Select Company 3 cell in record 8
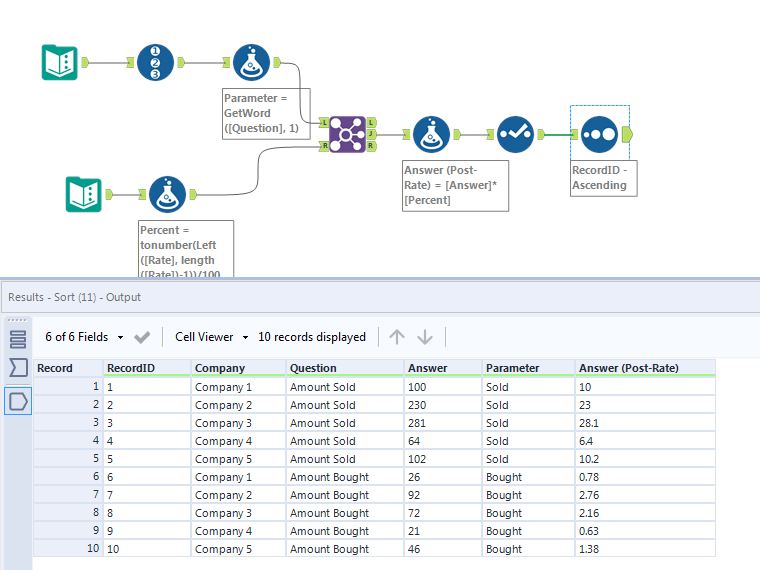The image size is (760, 570). click(238, 513)
